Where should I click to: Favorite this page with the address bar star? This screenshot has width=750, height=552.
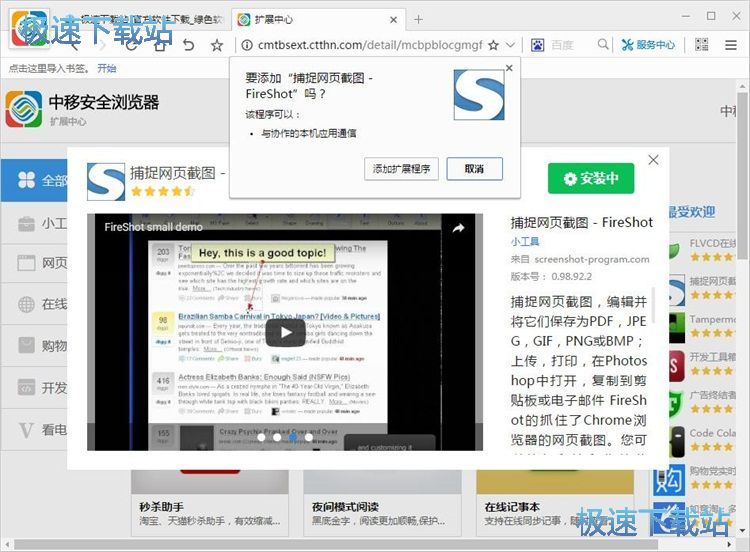494,45
